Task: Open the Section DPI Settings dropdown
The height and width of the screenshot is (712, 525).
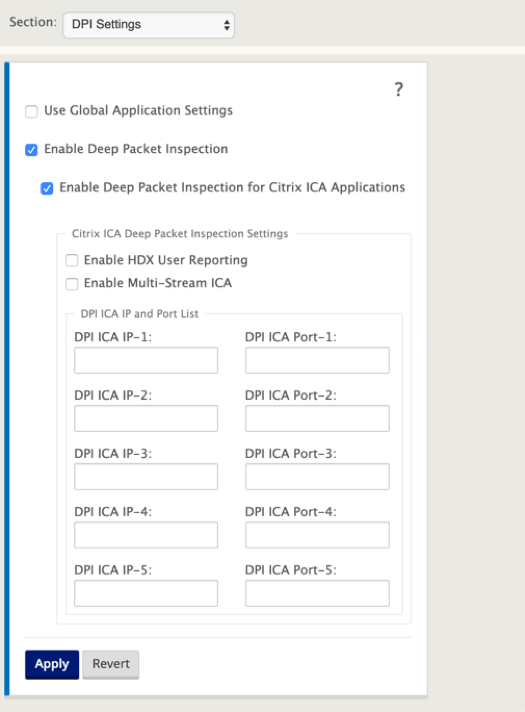Action: 149,25
